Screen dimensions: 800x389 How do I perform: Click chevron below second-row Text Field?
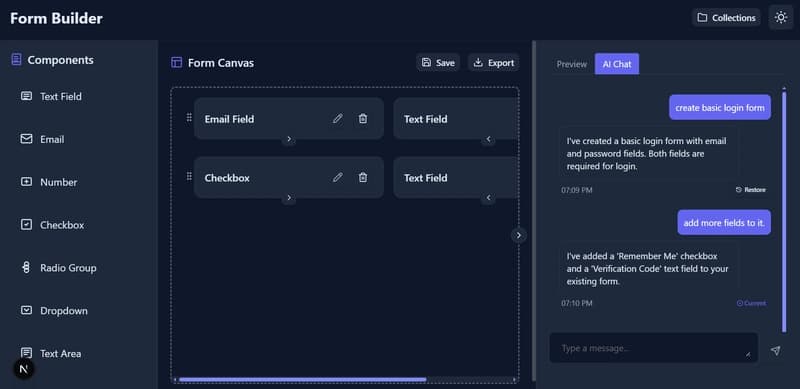[488, 198]
